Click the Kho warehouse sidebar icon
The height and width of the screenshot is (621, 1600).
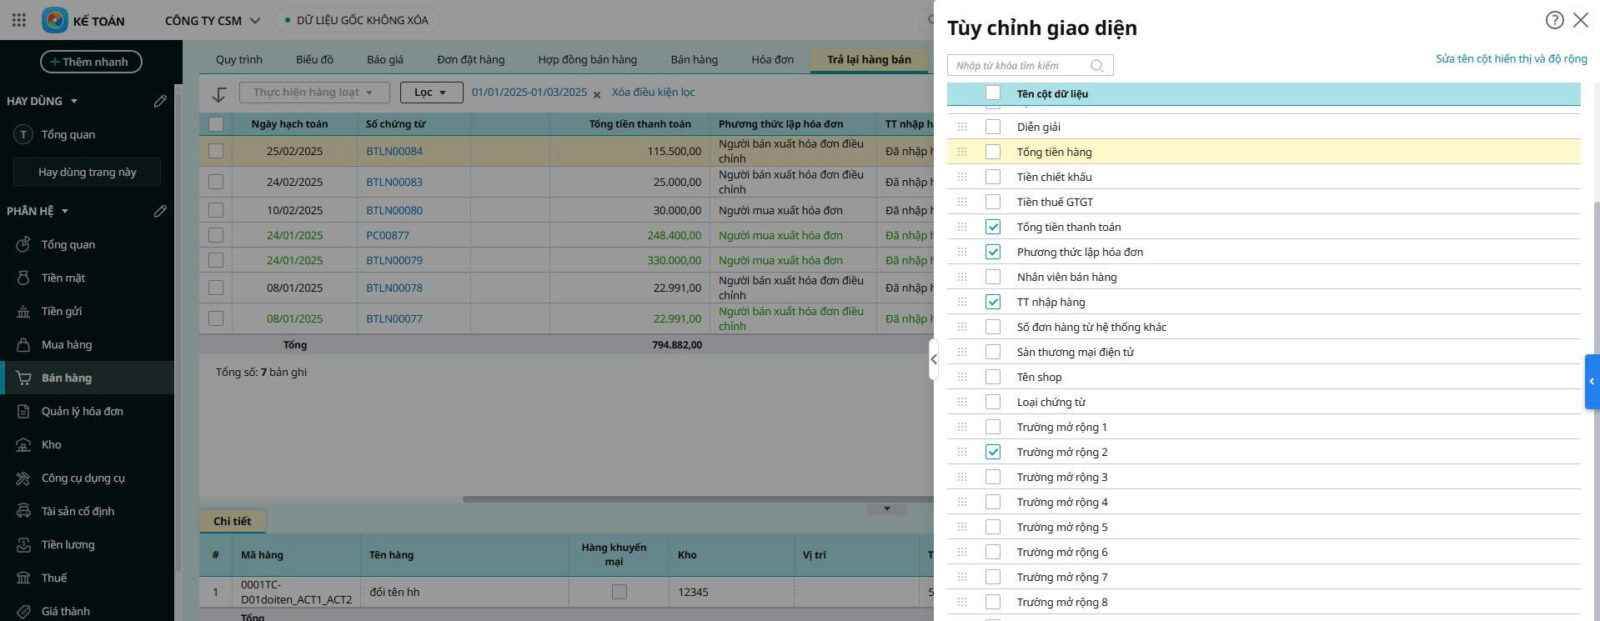pyautogui.click(x=23, y=445)
